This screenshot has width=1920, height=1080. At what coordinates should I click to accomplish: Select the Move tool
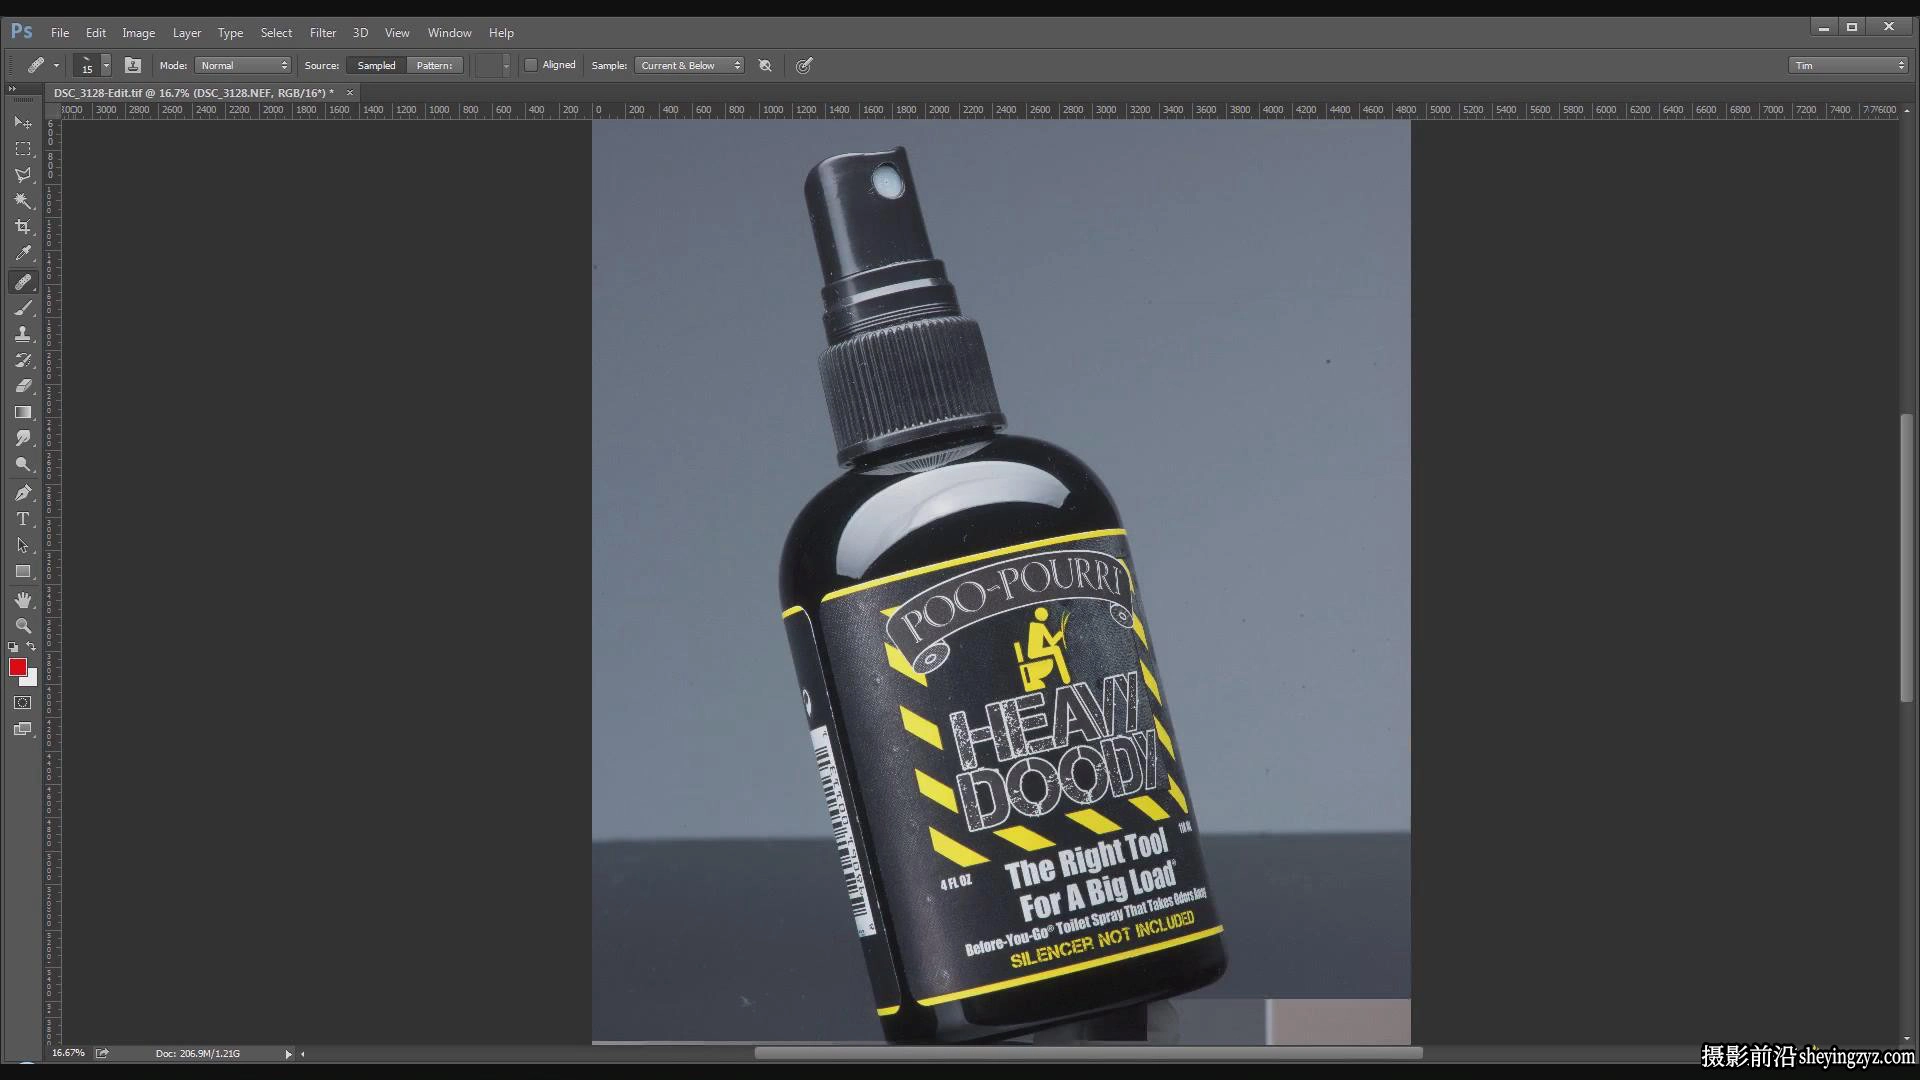click(23, 123)
